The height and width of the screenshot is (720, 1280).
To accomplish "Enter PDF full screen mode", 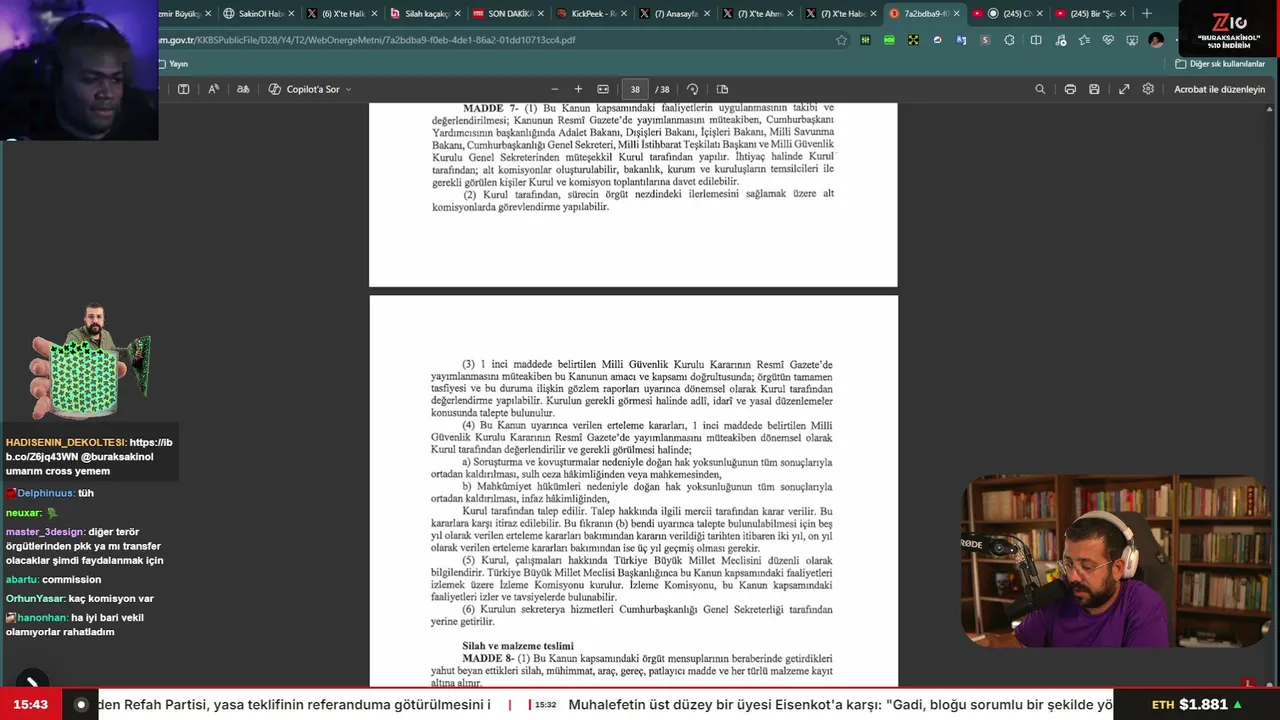I will (x=1124, y=89).
